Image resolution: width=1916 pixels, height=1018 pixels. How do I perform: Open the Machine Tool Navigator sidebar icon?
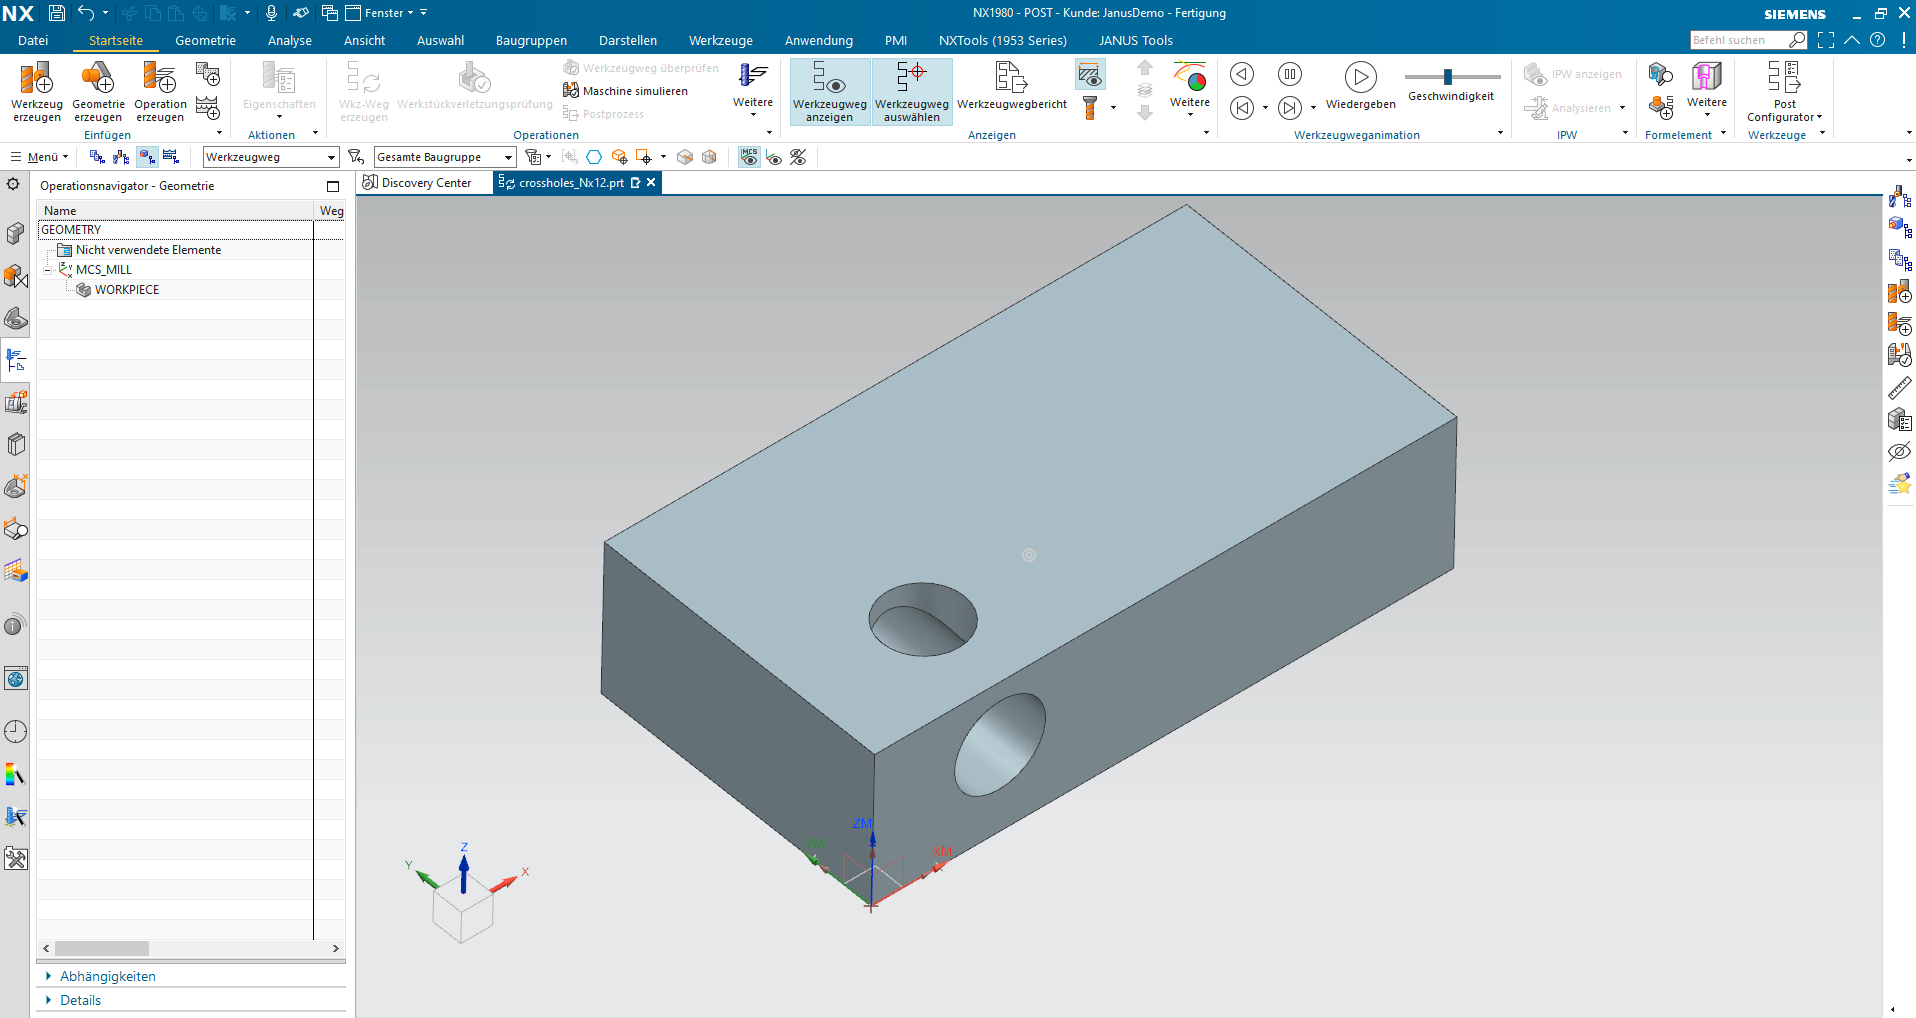[x=15, y=402]
